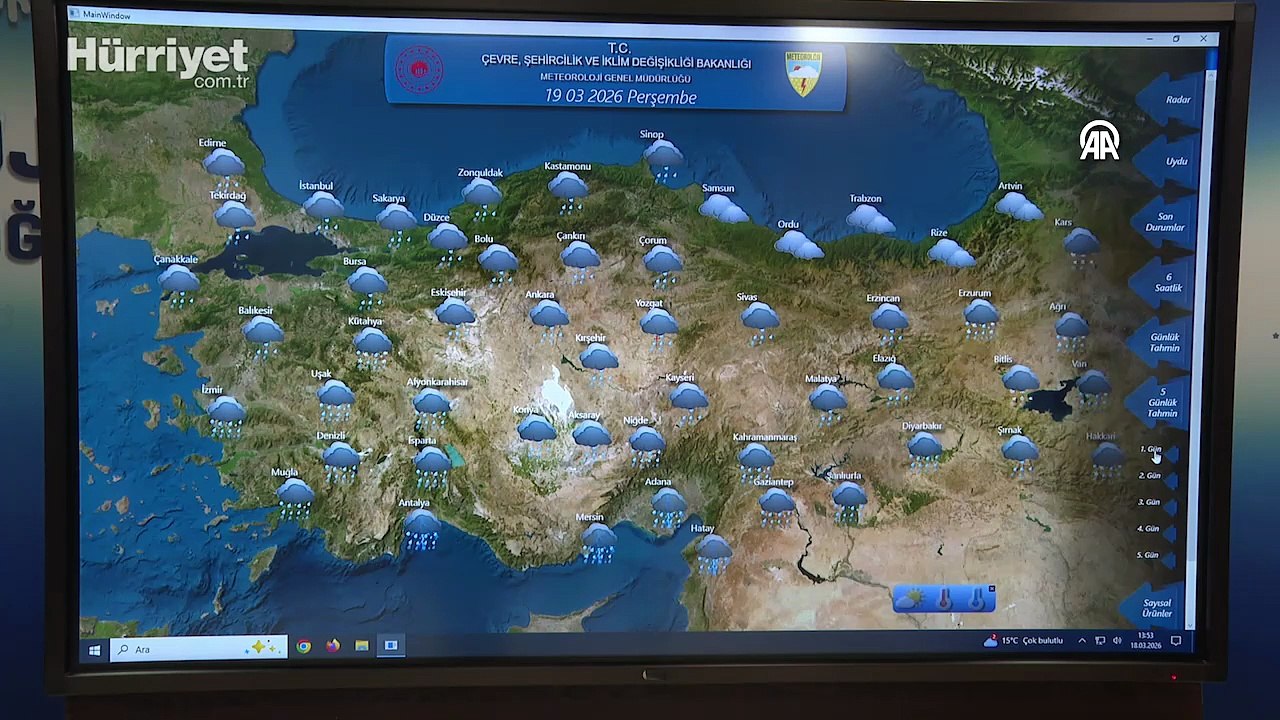Choose 1. Gün forecast day

tap(1158, 451)
